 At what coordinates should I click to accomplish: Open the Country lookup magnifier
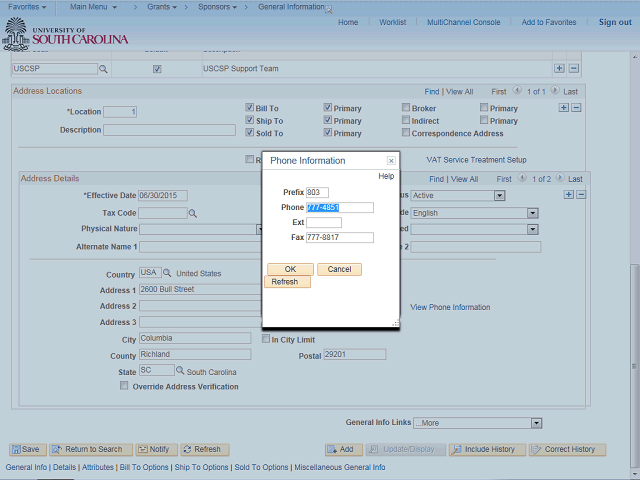coord(167,273)
